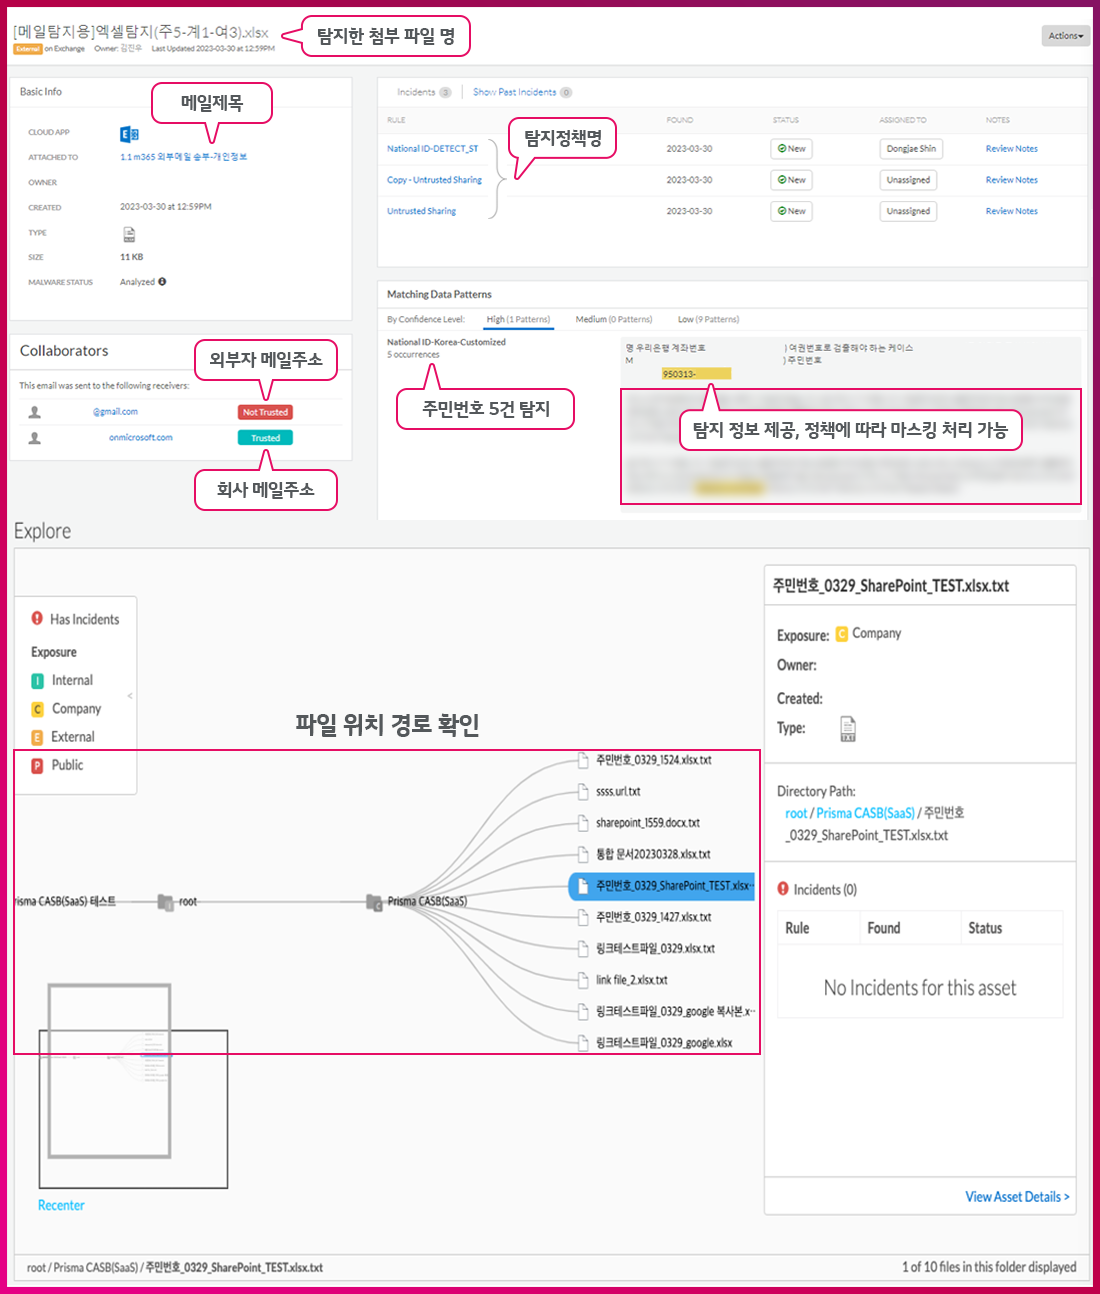Click the Exchange cloud app icon
This screenshot has width=1100, height=1294.
click(x=129, y=134)
